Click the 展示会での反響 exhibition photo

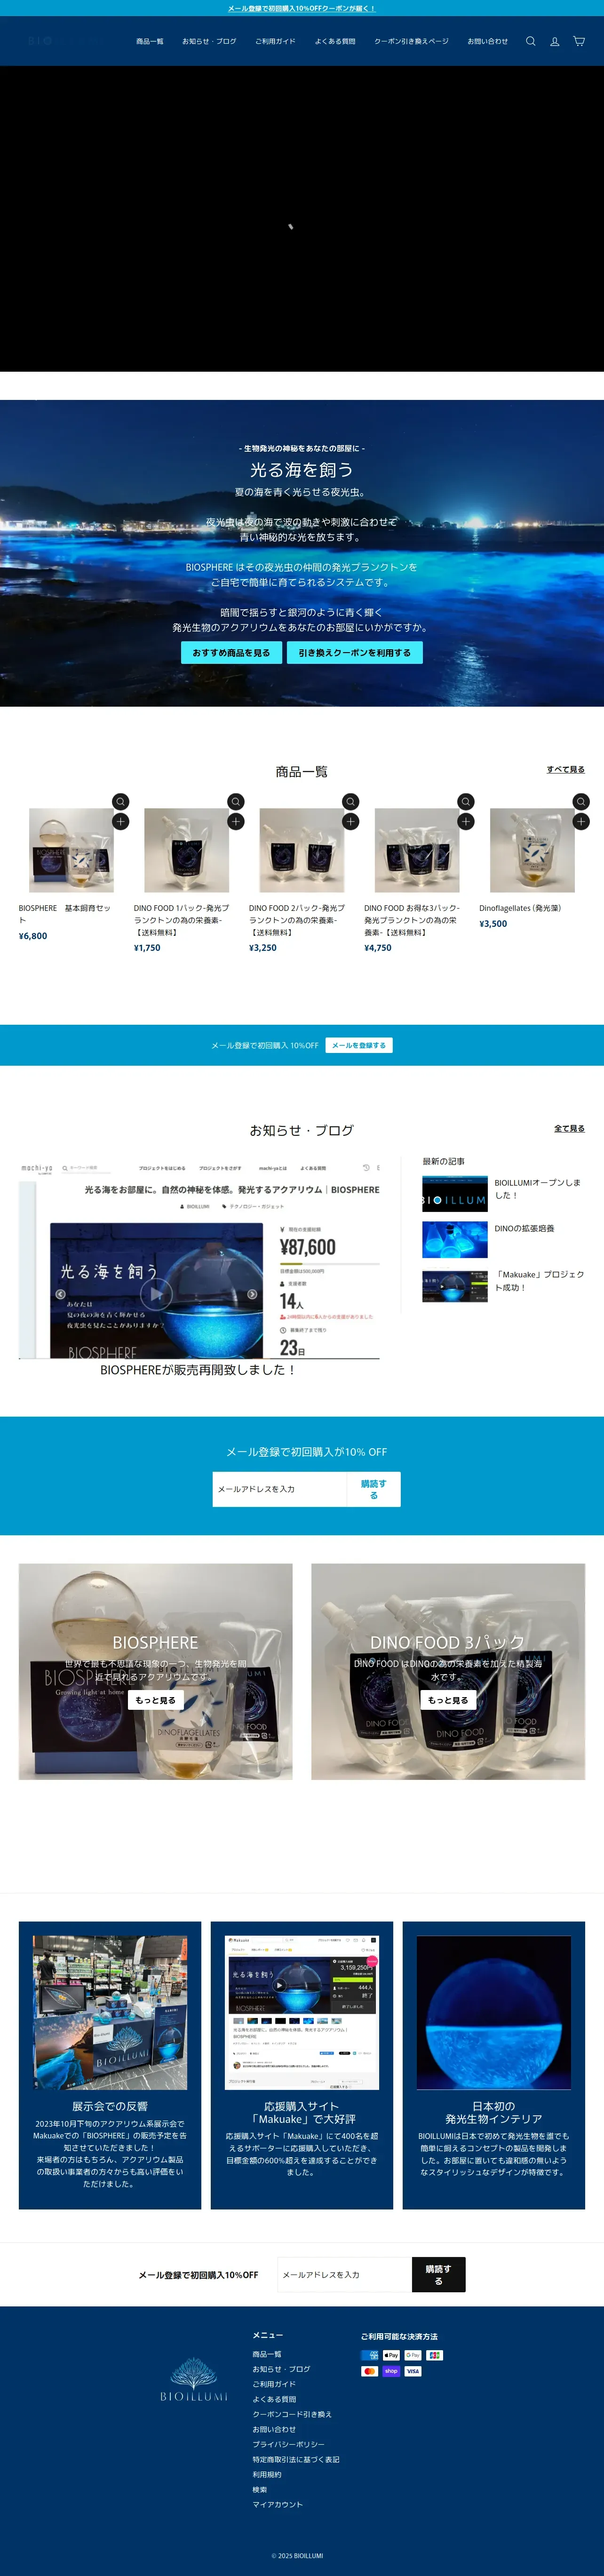pyautogui.click(x=110, y=2012)
